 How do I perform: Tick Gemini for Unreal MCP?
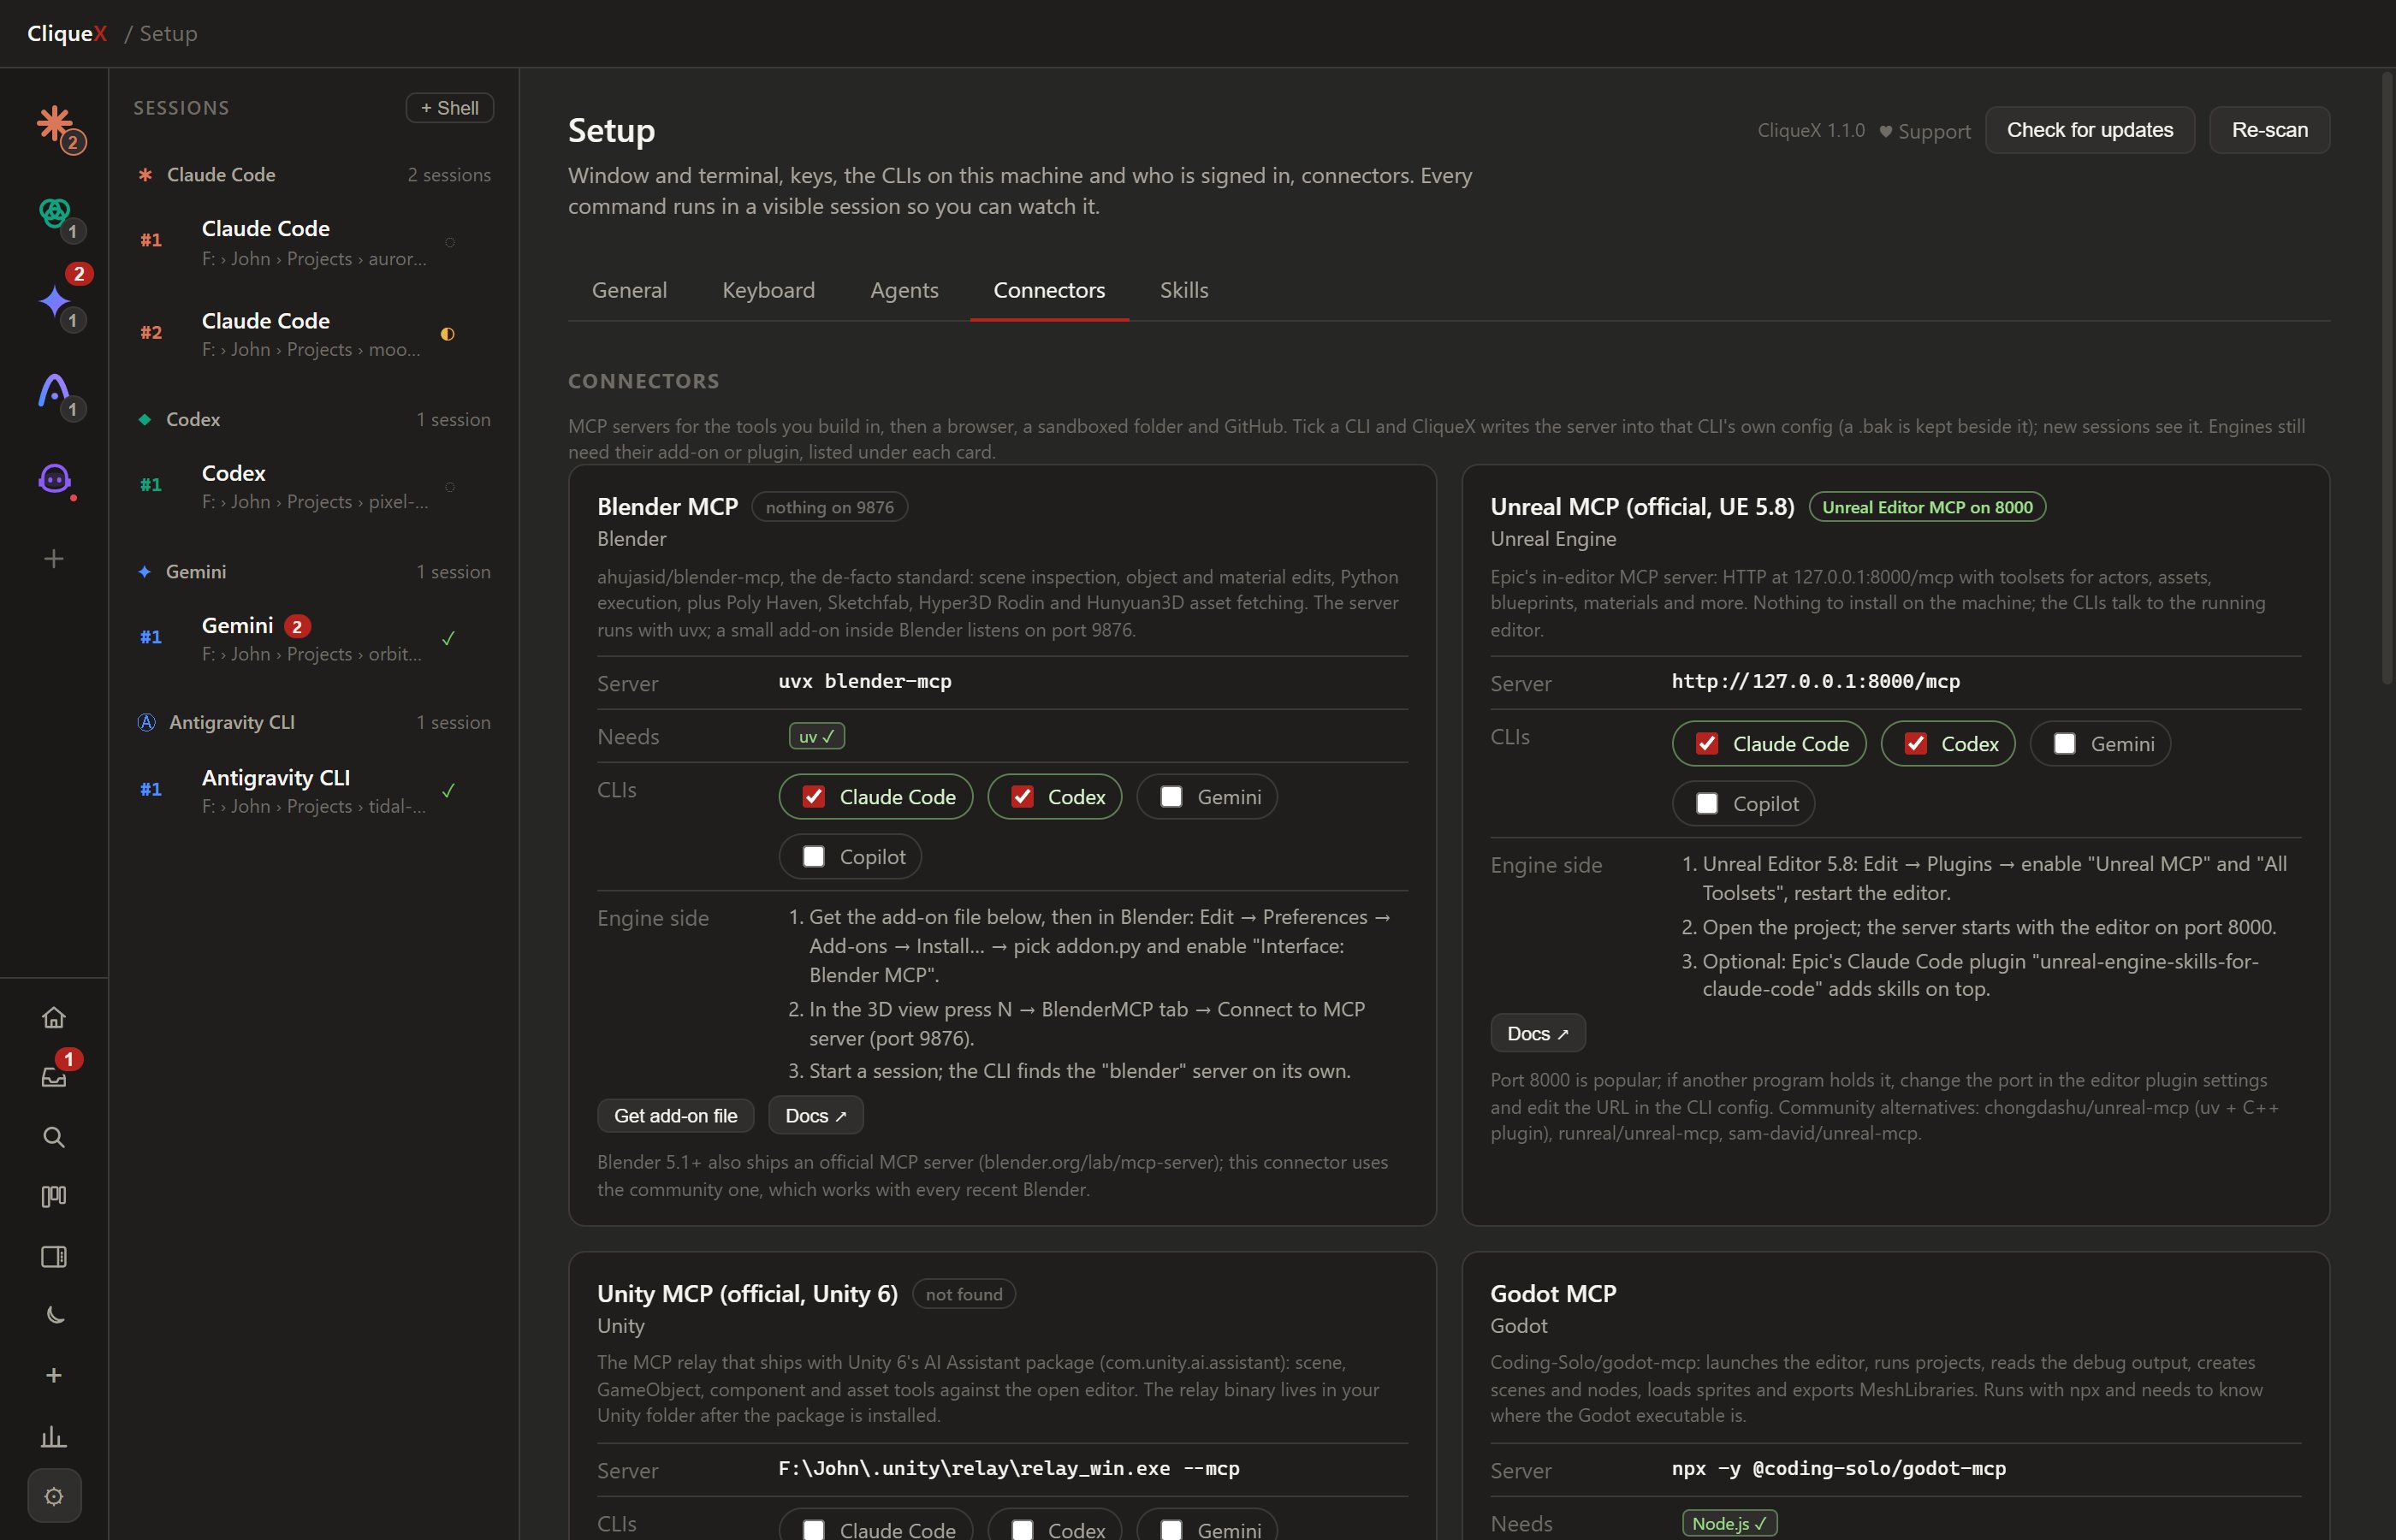[2064, 744]
